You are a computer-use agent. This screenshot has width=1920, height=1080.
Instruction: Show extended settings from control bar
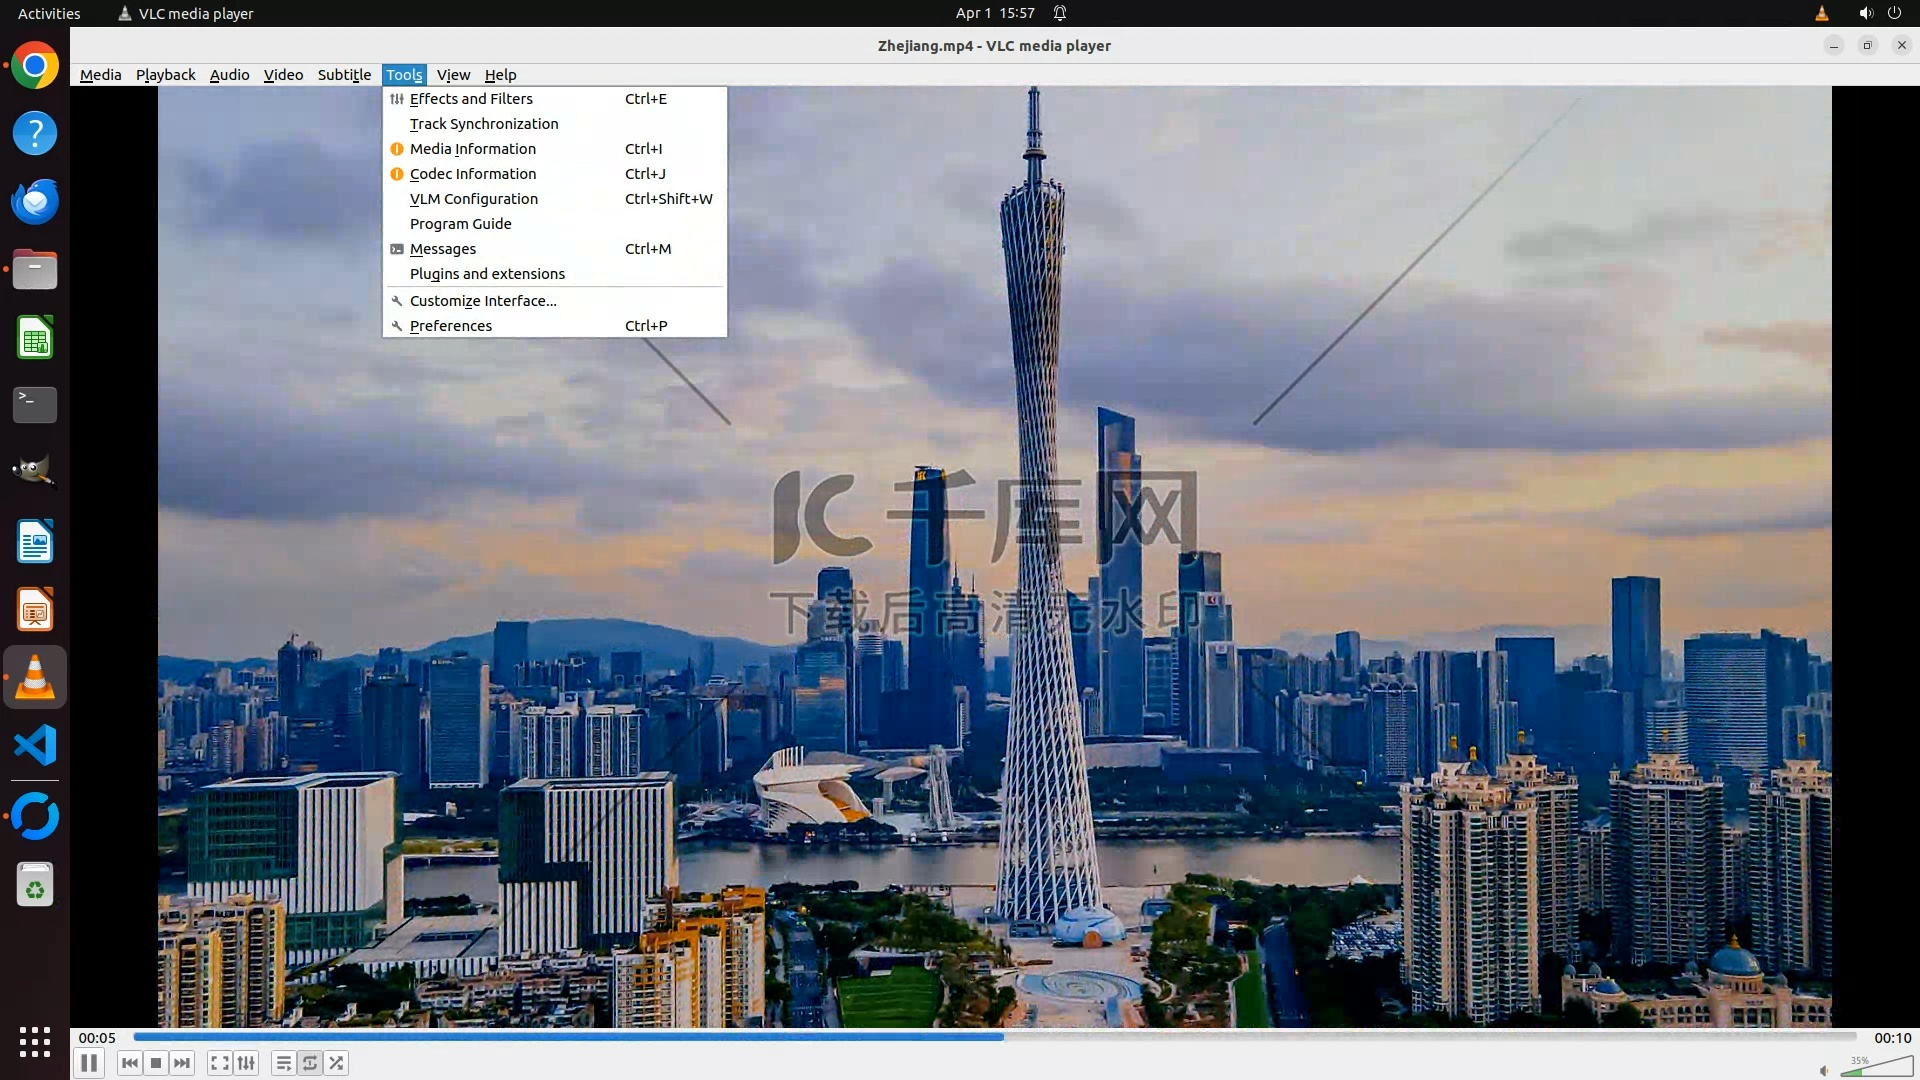246,1063
